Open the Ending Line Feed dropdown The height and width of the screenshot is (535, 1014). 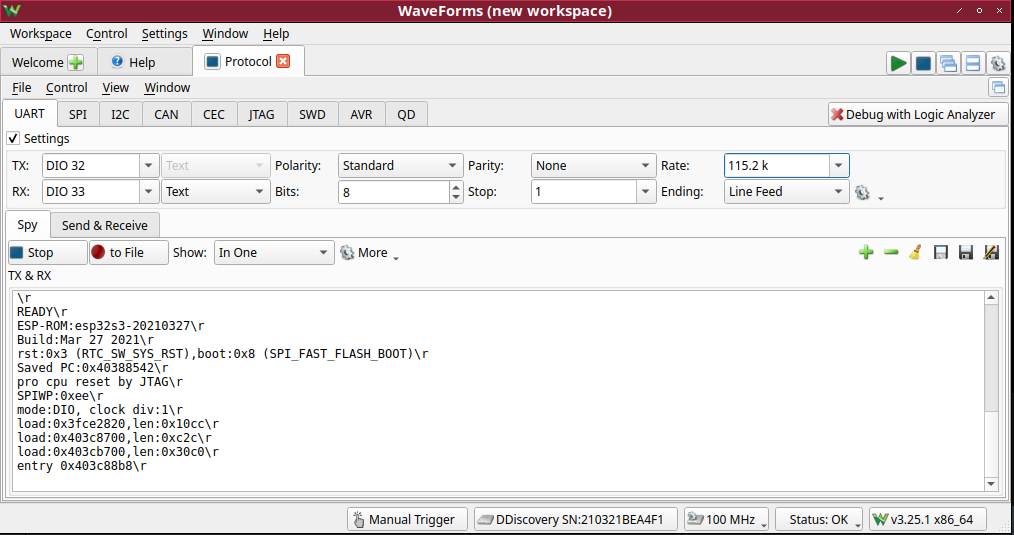click(x=786, y=191)
